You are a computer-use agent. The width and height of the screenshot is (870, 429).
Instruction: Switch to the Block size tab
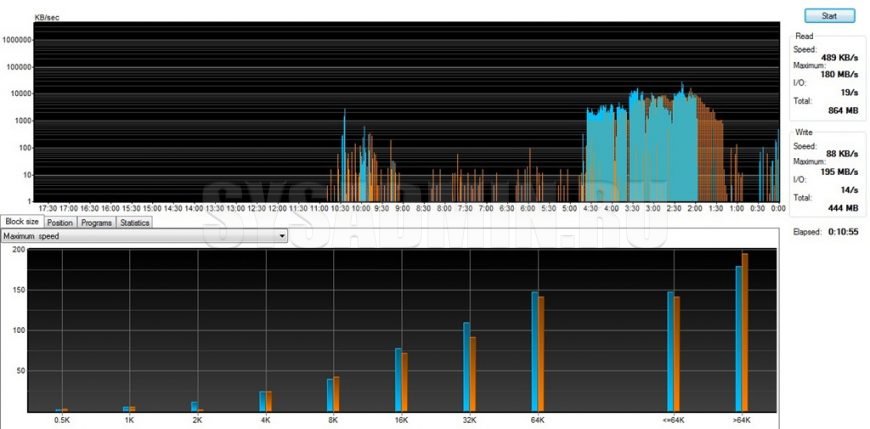pos(22,222)
